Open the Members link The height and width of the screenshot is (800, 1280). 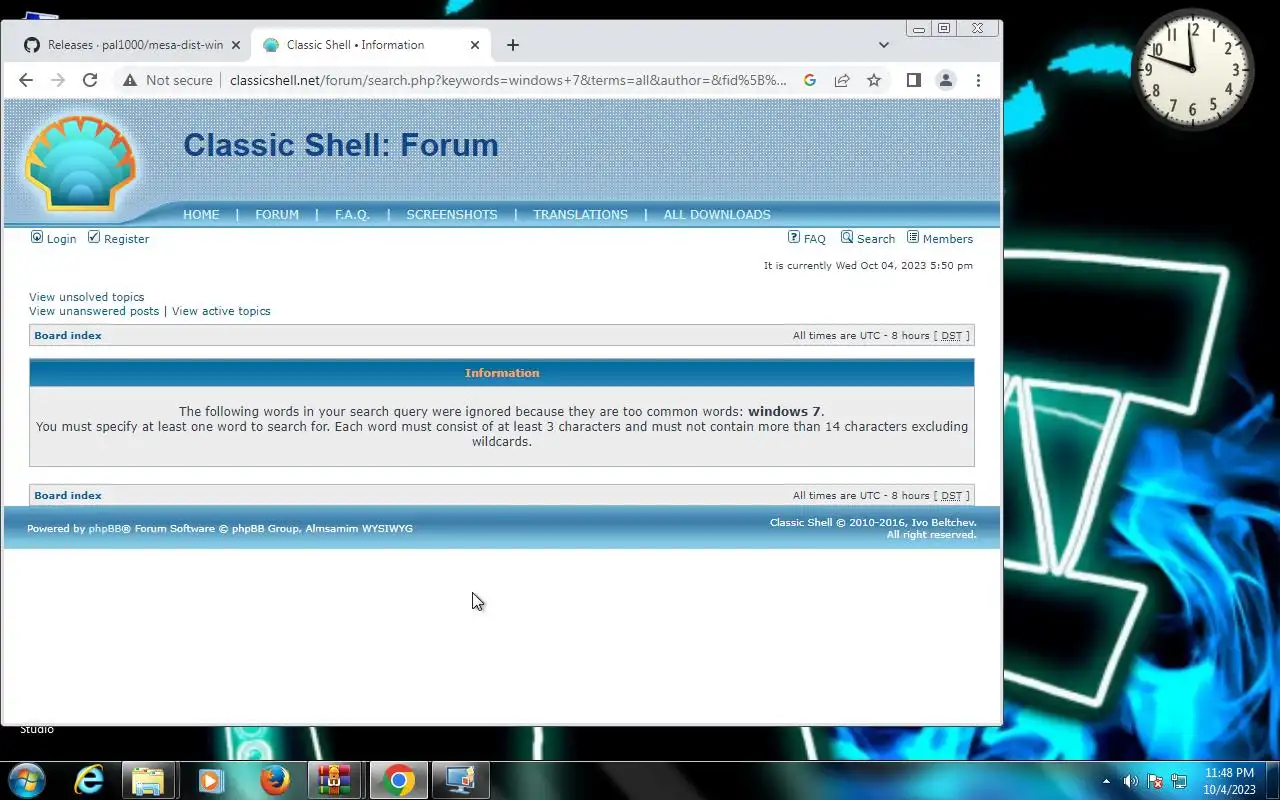(x=948, y=239)
